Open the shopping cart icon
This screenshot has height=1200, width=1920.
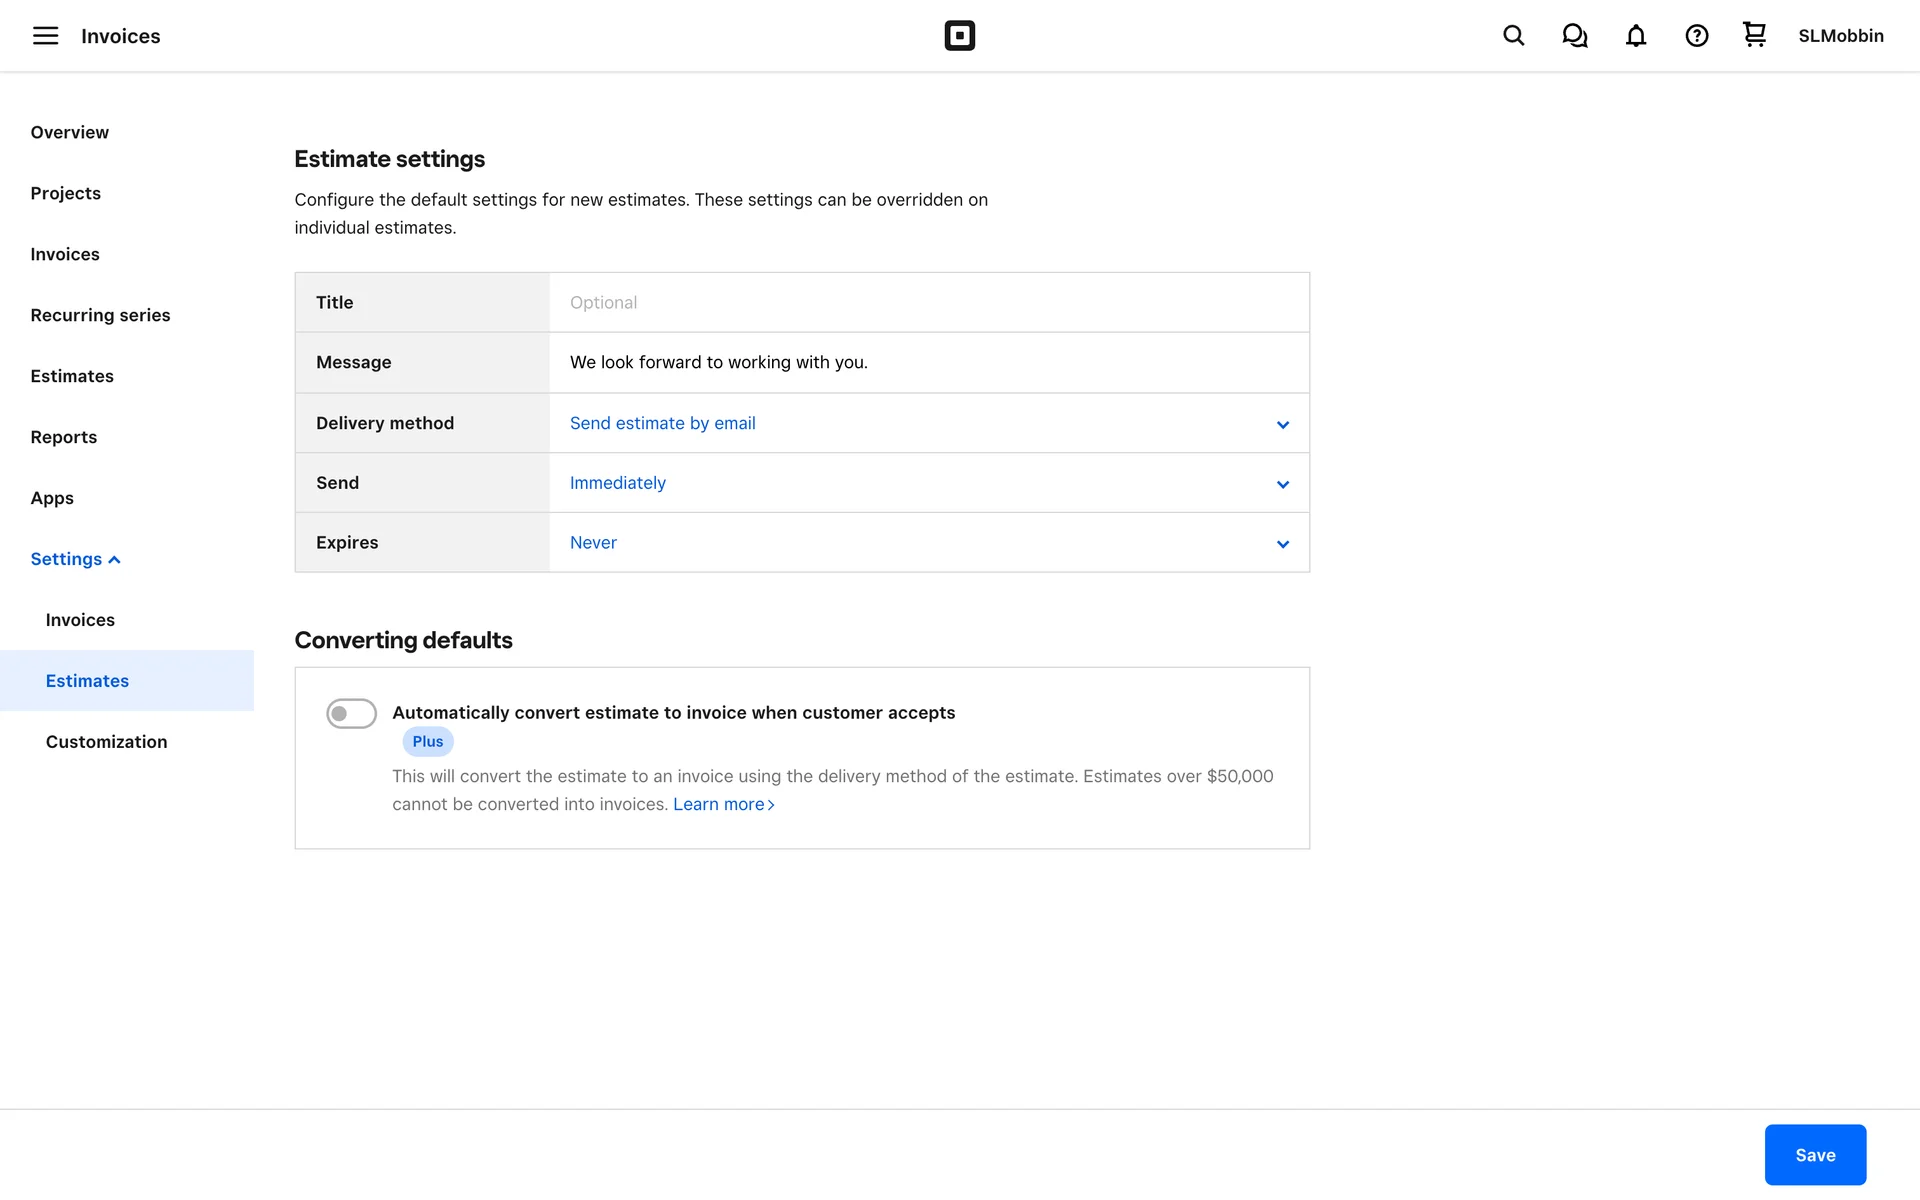coord(1754,35)
